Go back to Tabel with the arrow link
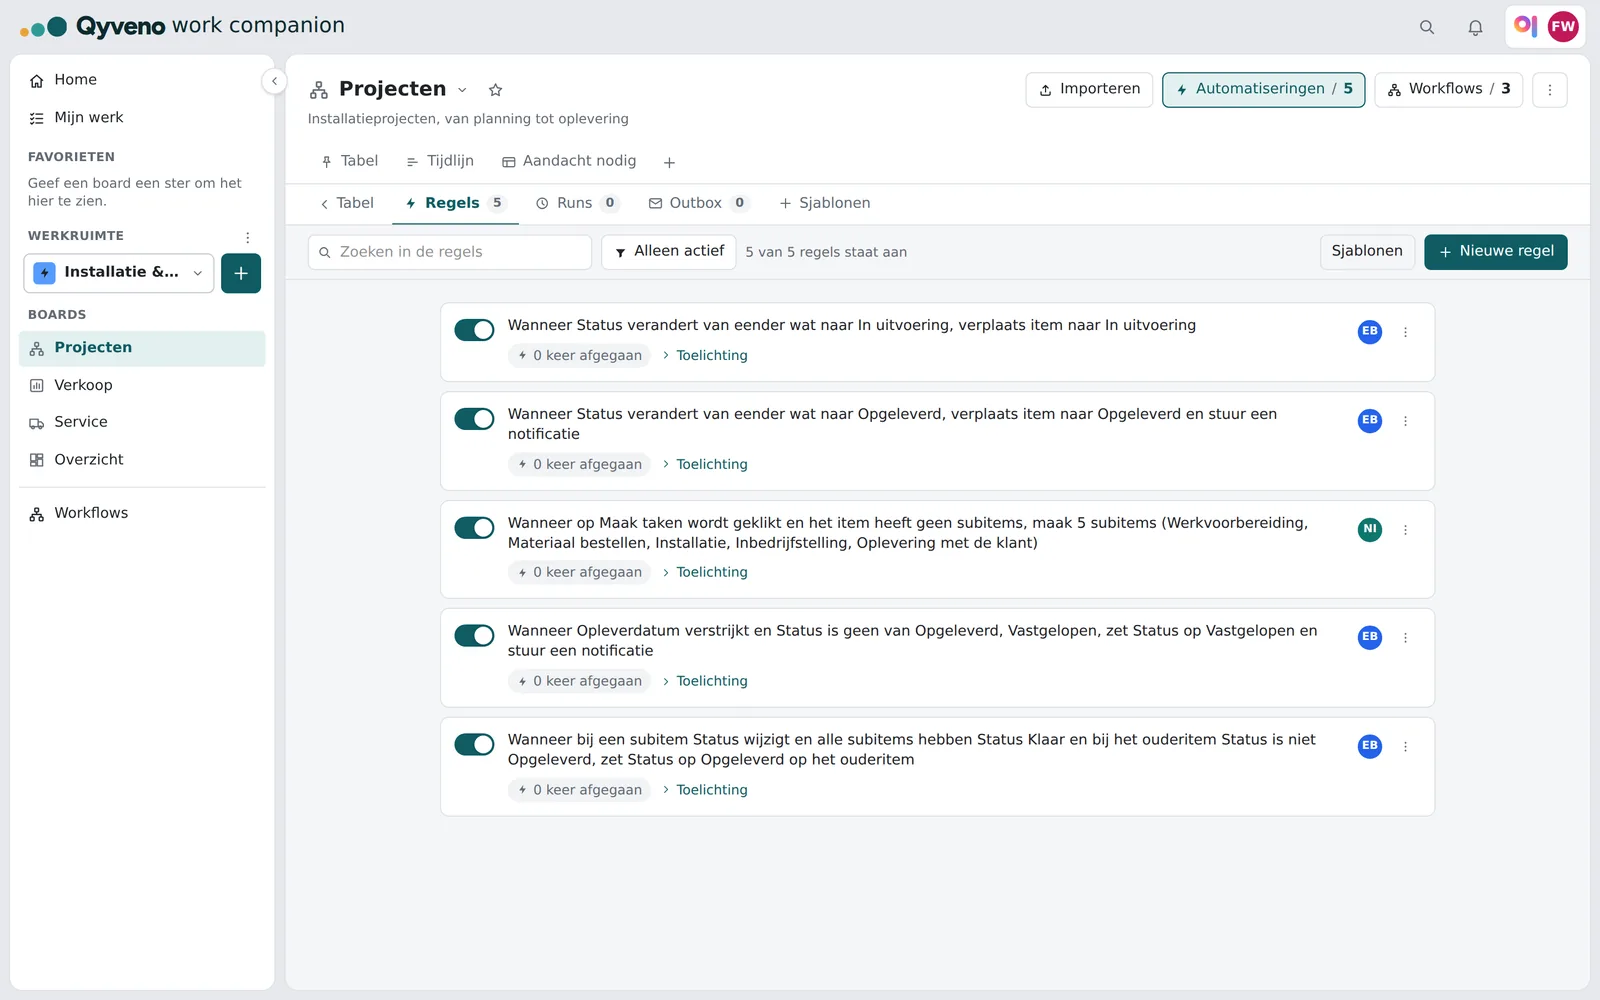The width and height of the screenshot is (1600, 1000). coord(346,203)
